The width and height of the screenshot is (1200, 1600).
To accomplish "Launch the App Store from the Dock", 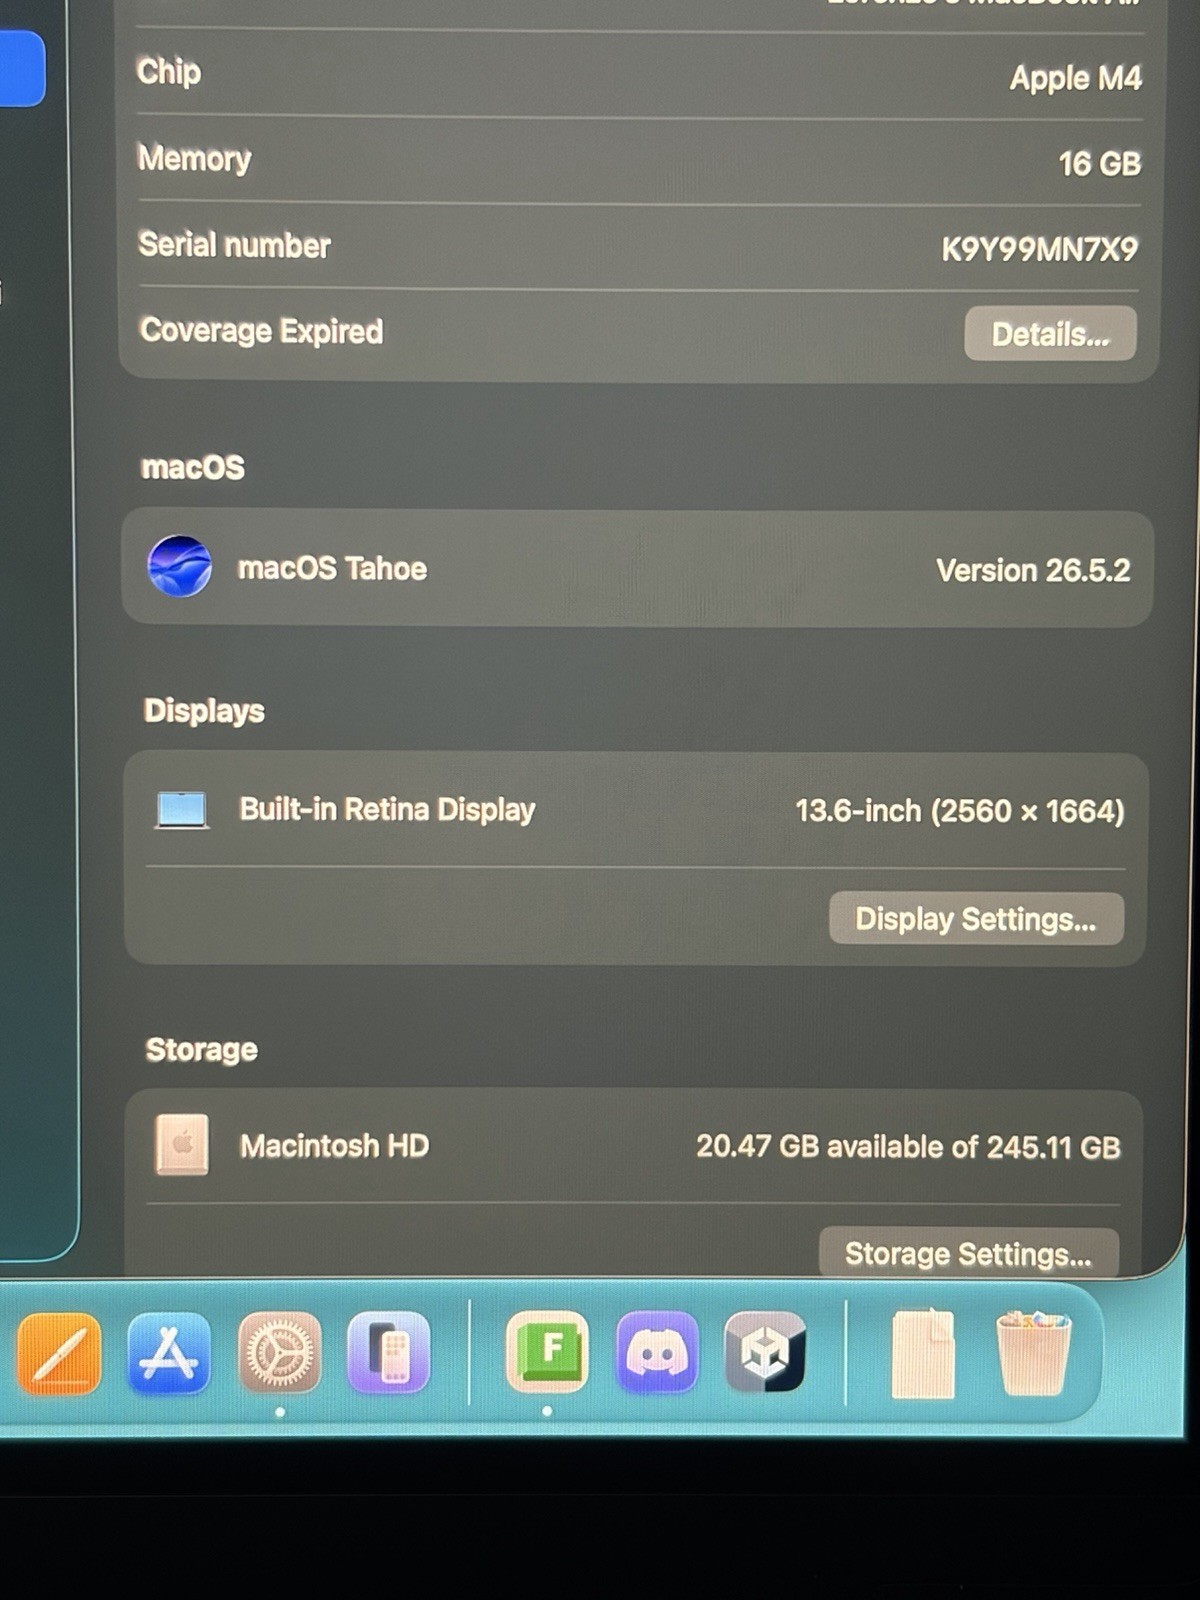I will pos(169,1354).
